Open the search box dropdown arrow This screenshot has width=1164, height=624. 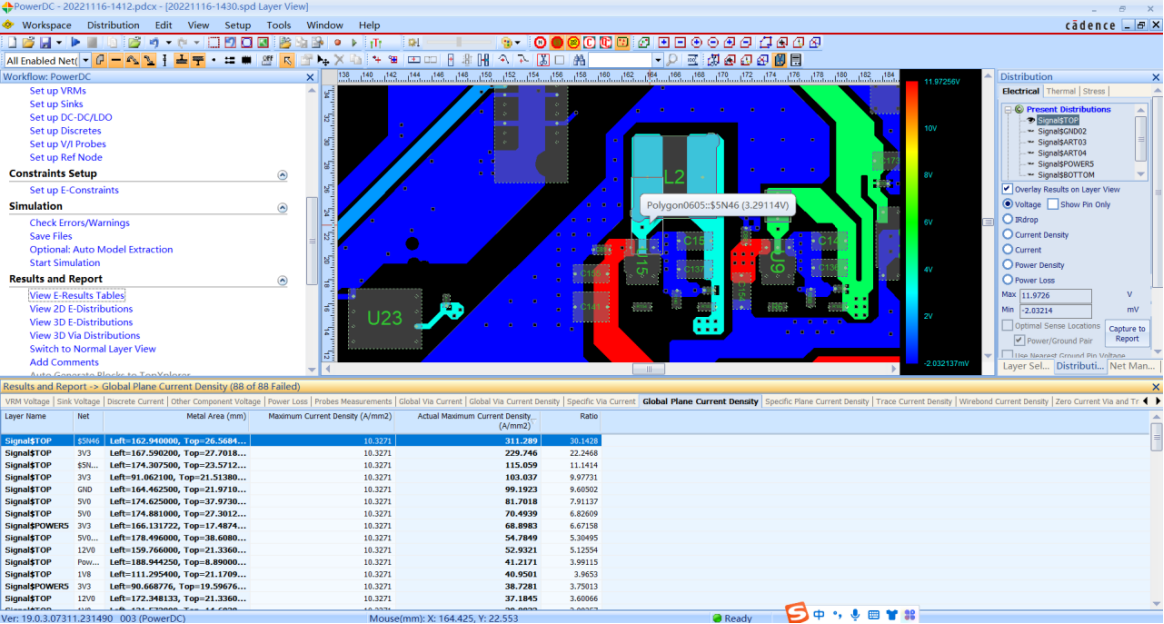pyautogui.click(x=658, y=60)
